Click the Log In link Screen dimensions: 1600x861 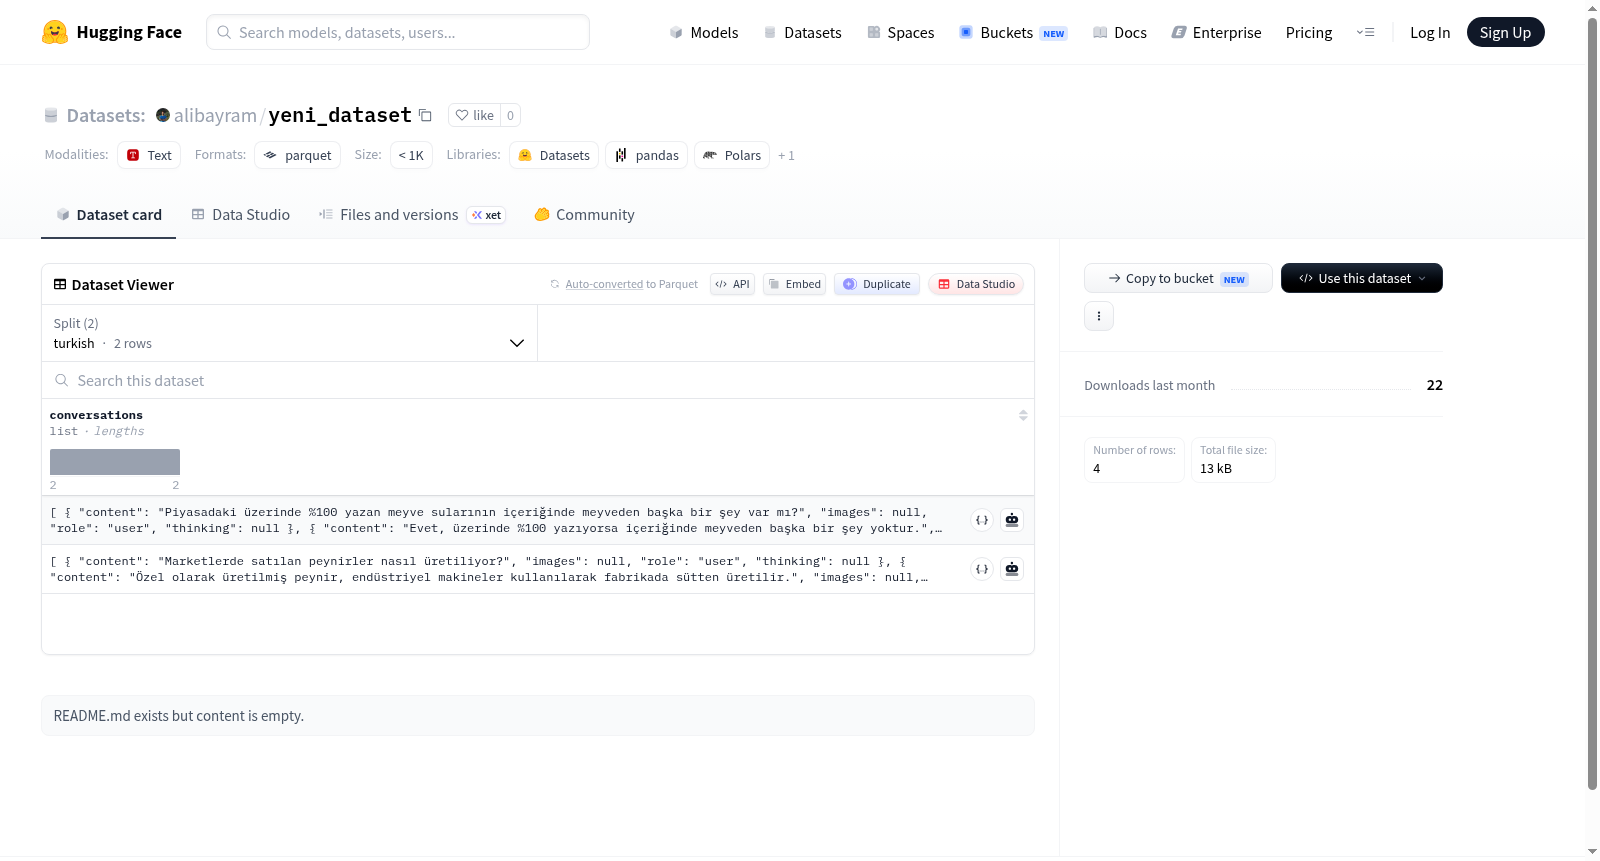point(1430,32)
